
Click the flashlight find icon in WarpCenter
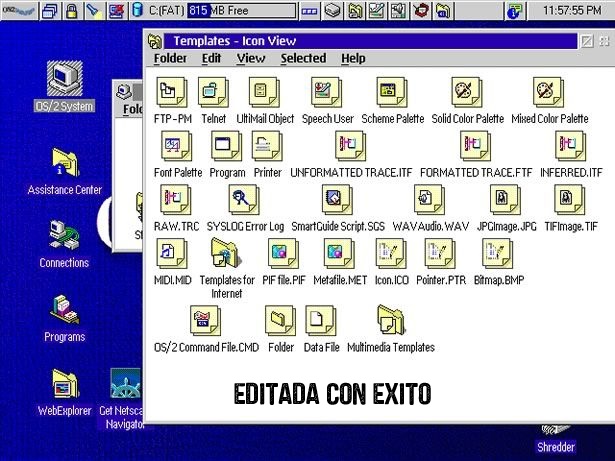[94, 11]
